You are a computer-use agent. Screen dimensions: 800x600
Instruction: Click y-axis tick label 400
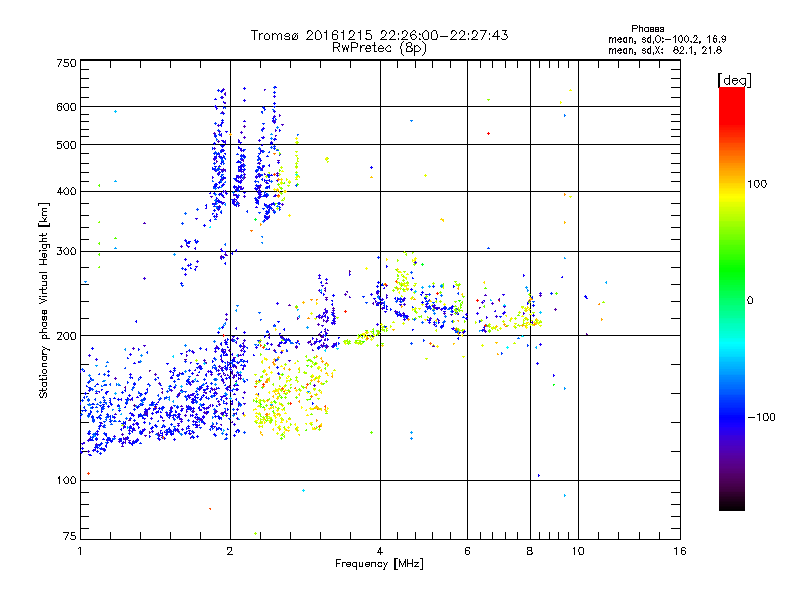pyautogui.click(x=67, y=192)
